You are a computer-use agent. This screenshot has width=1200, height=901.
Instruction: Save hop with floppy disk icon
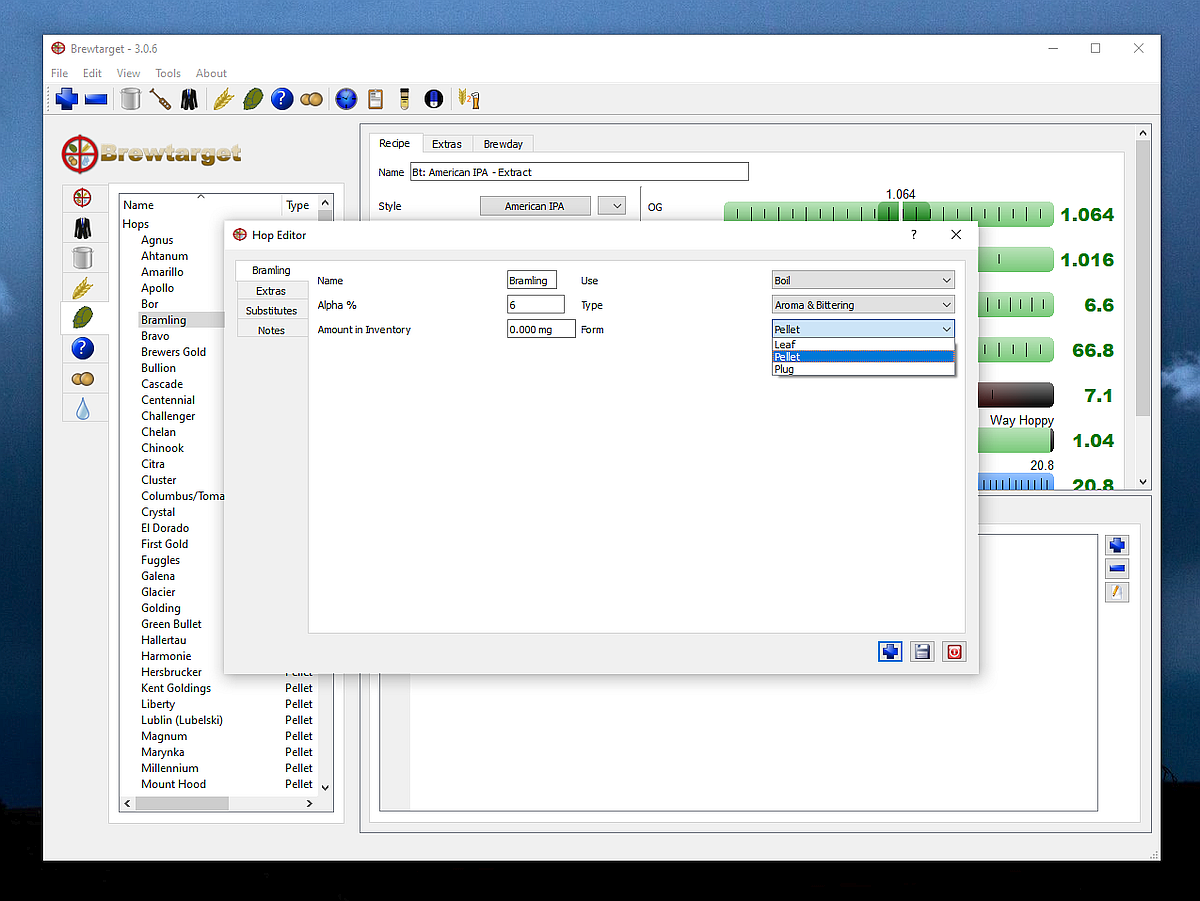922,651
